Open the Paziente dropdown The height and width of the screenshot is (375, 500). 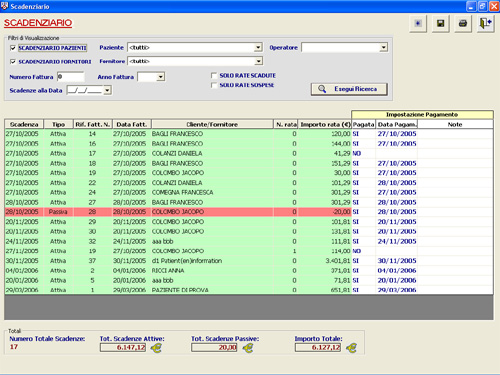[x=258, y=48]
